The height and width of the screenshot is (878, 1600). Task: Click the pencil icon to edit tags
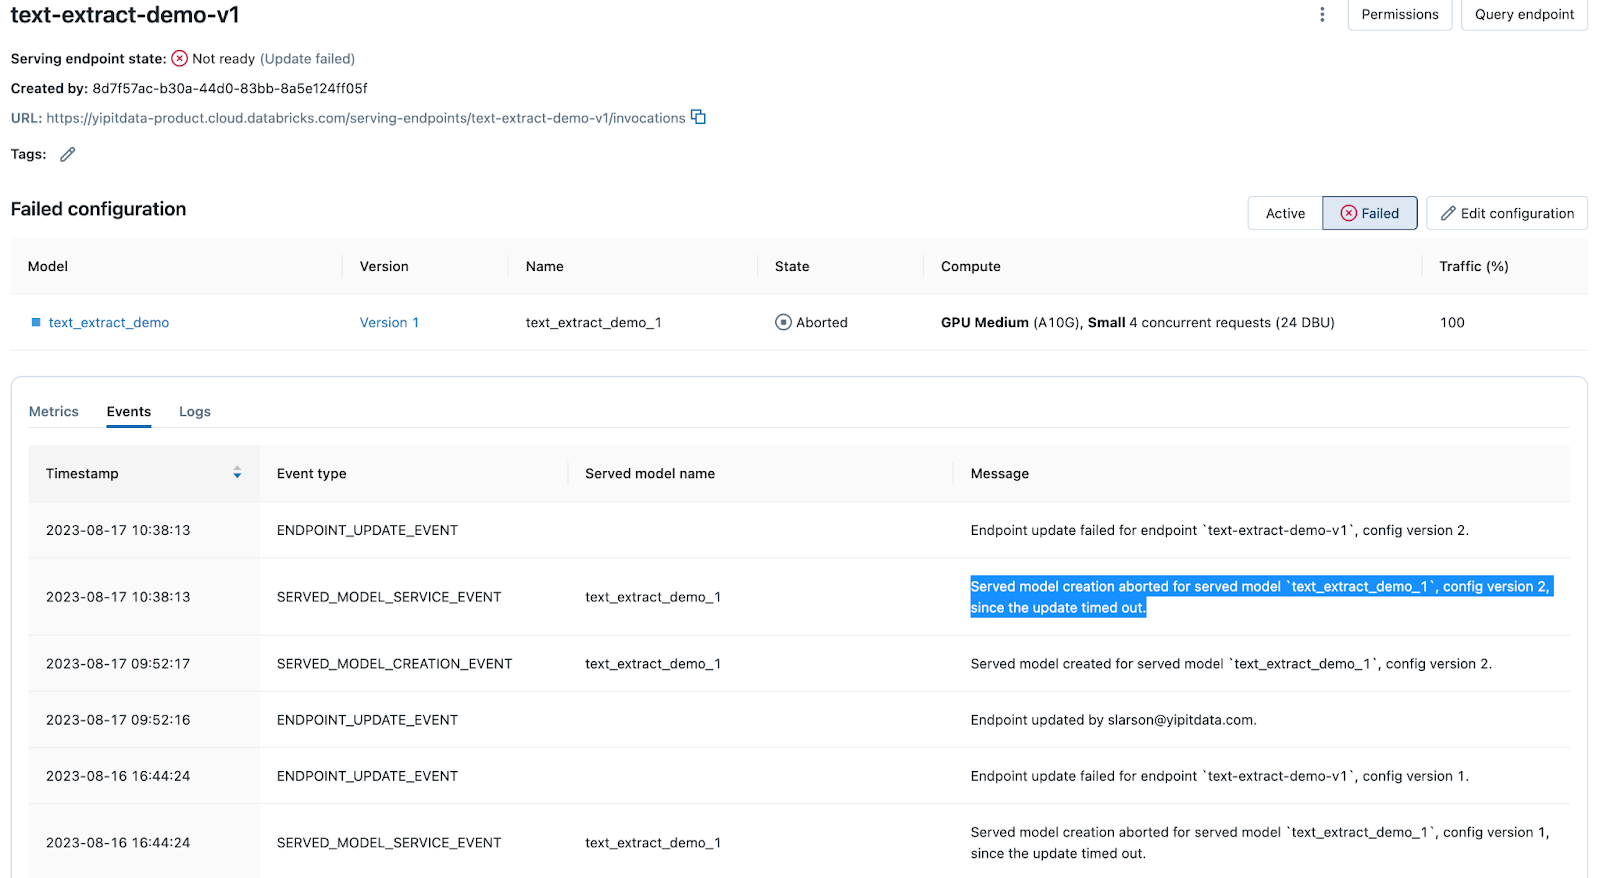[x=68, y=154]
